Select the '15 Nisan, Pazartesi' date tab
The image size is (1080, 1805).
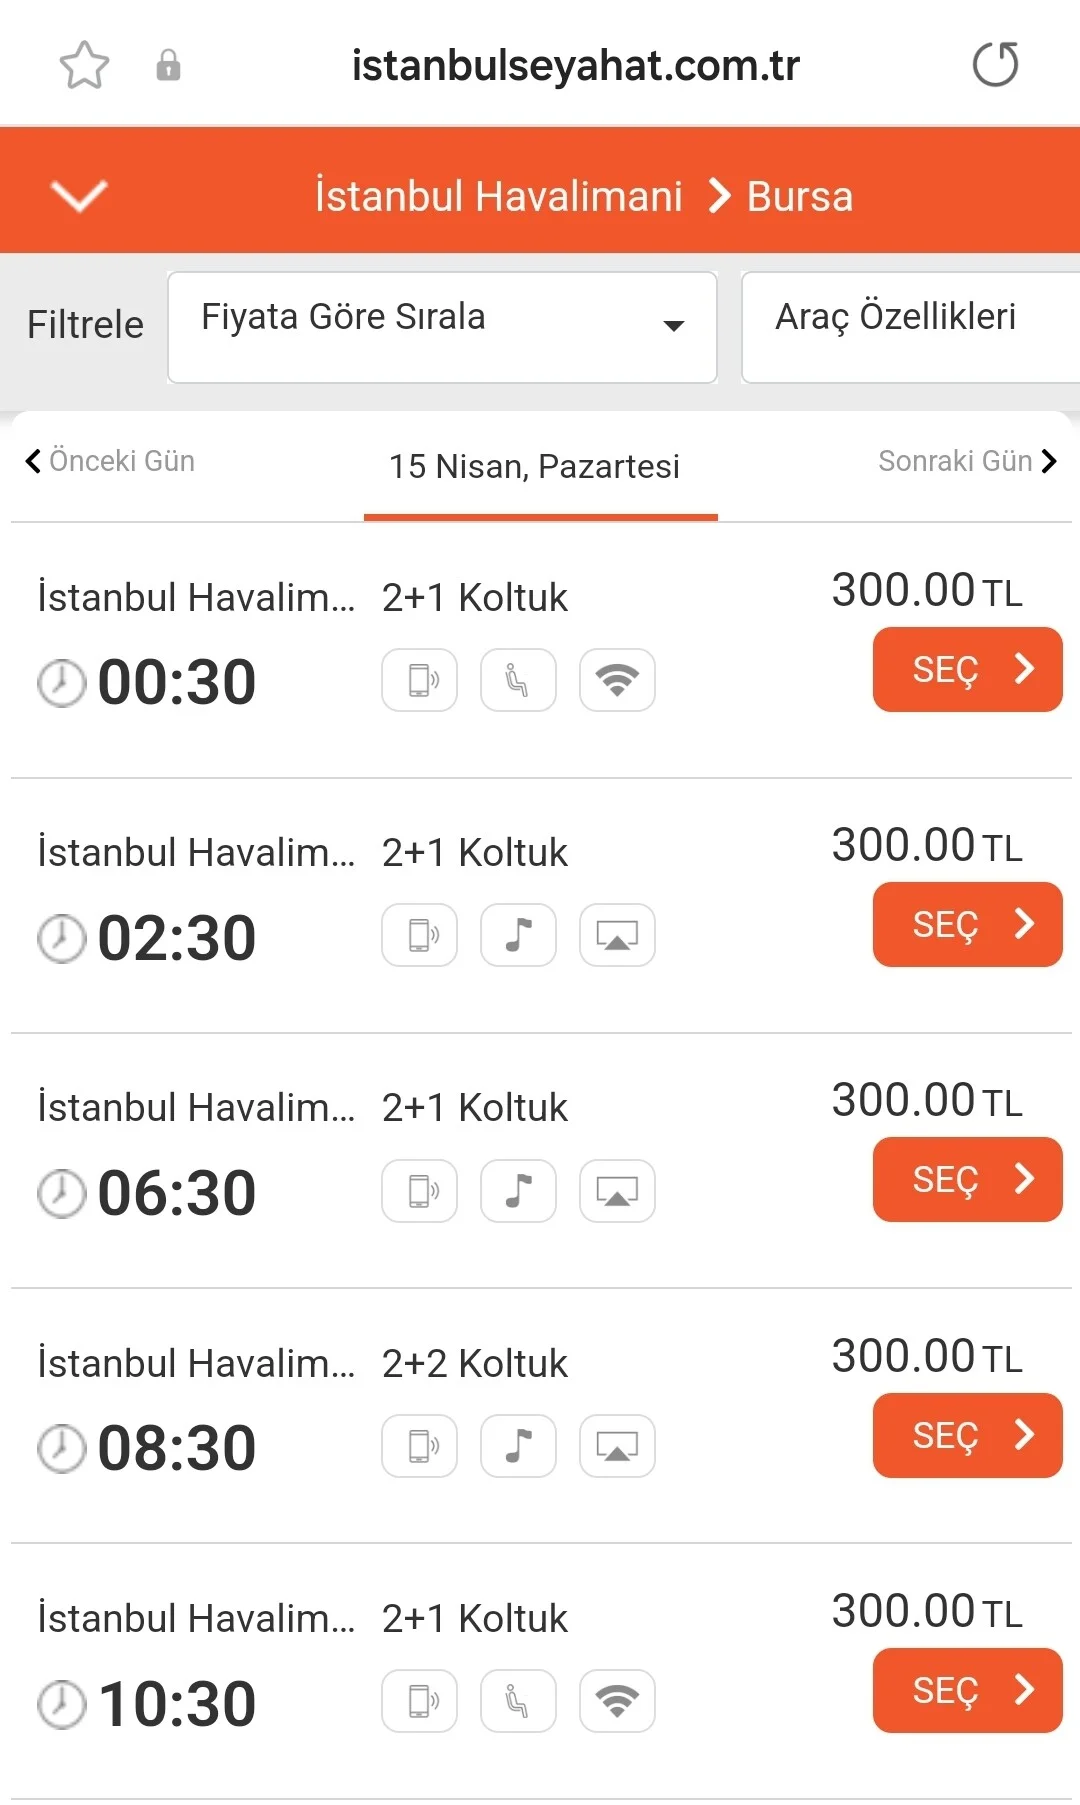(534, 467)
